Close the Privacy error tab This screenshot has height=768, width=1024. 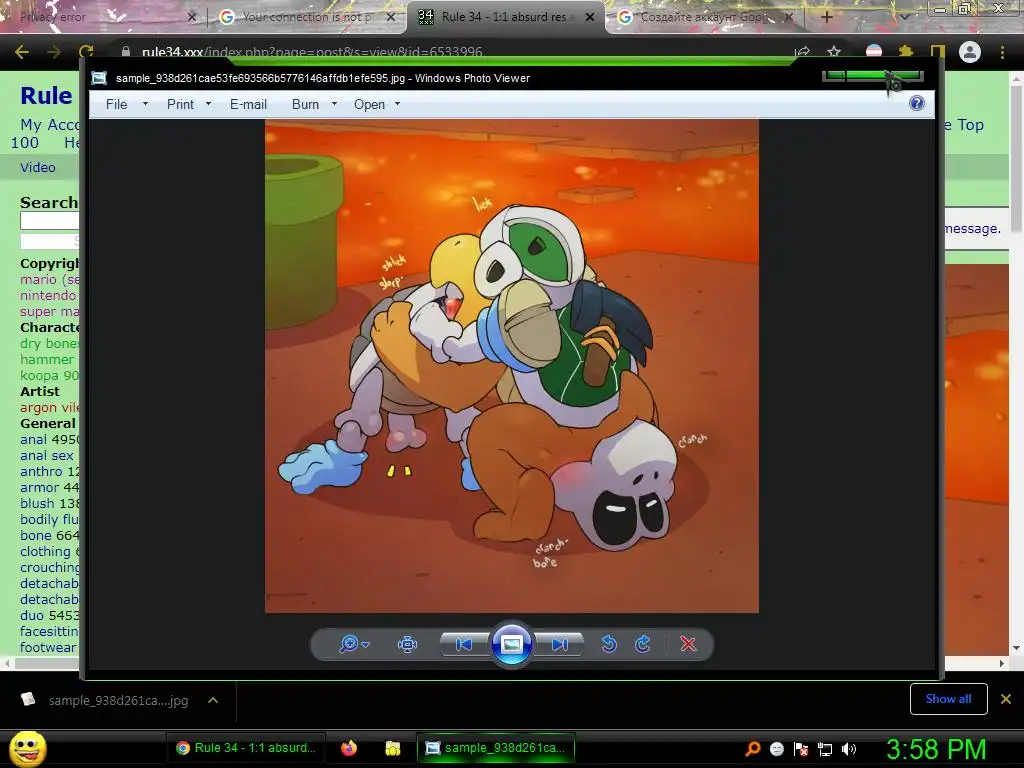click(191, 17)
